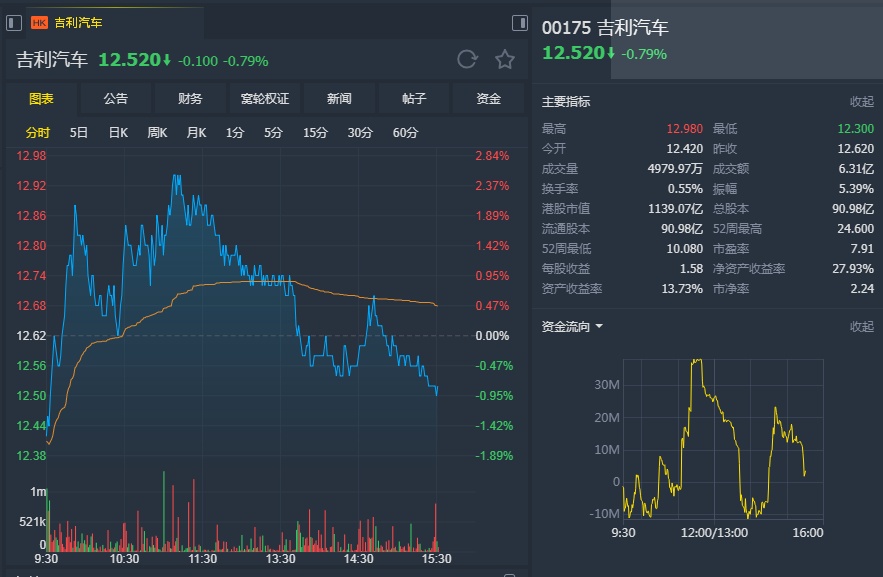Image resolution: width=883 pixels, height=577 pixels.
Task: Toggle the left panel layout icon
Action: point(11,22)
